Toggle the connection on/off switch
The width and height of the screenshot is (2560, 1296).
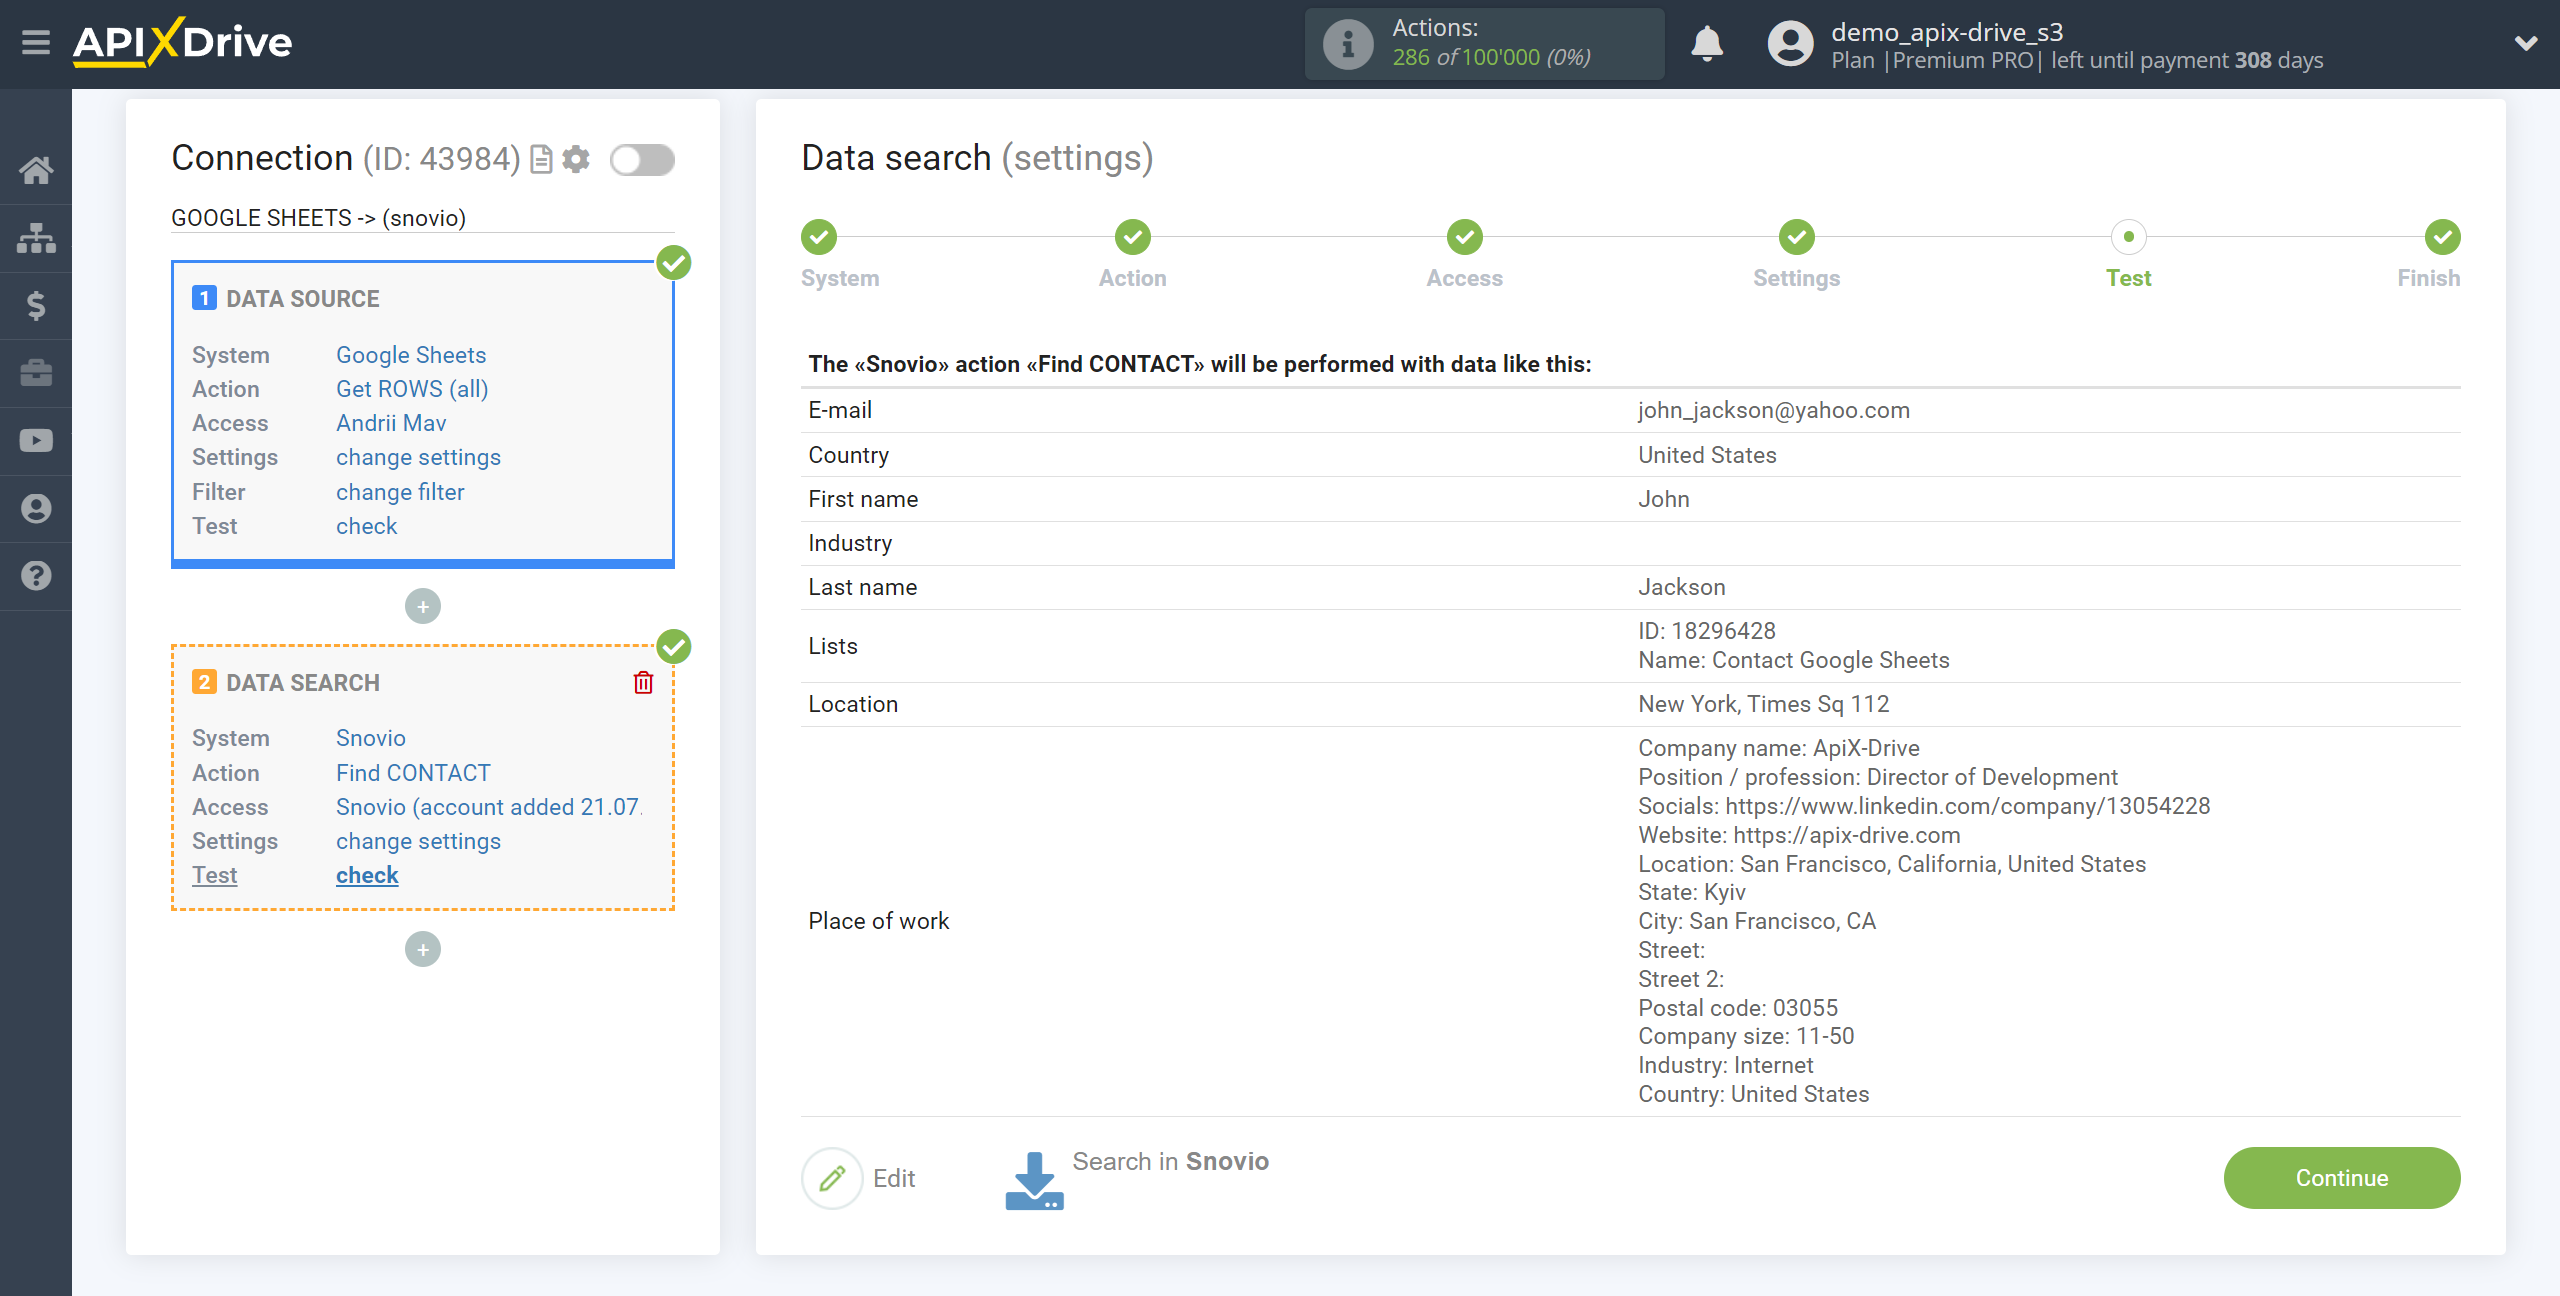tap(643, 160)
